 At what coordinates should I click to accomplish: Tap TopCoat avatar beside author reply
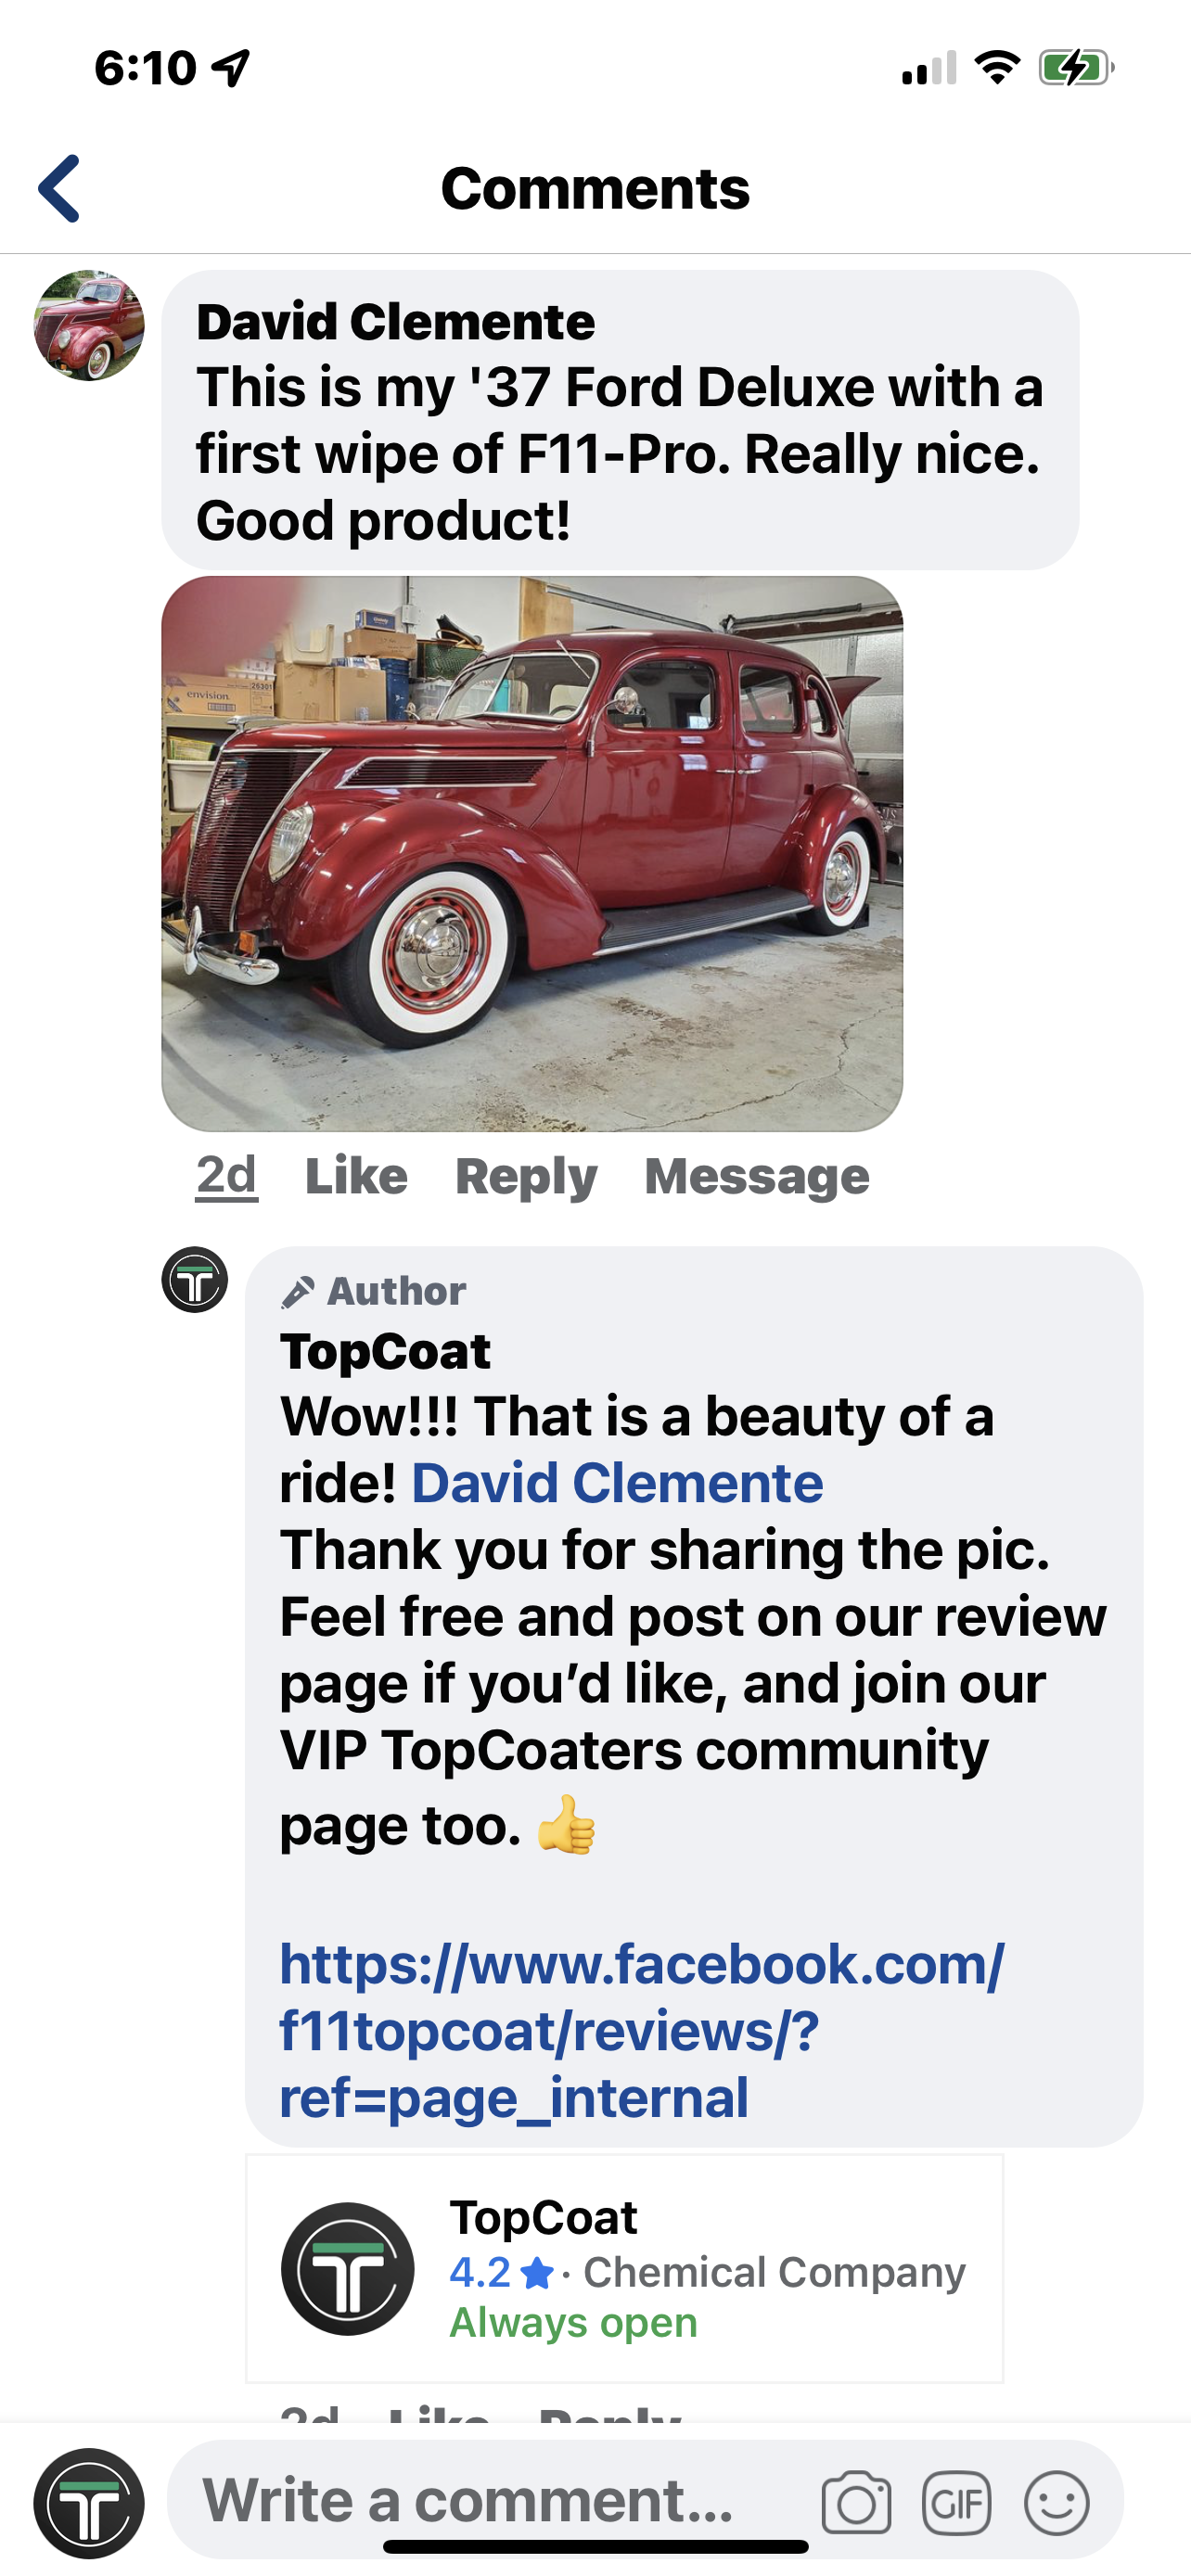click(x=195, y=1279)
